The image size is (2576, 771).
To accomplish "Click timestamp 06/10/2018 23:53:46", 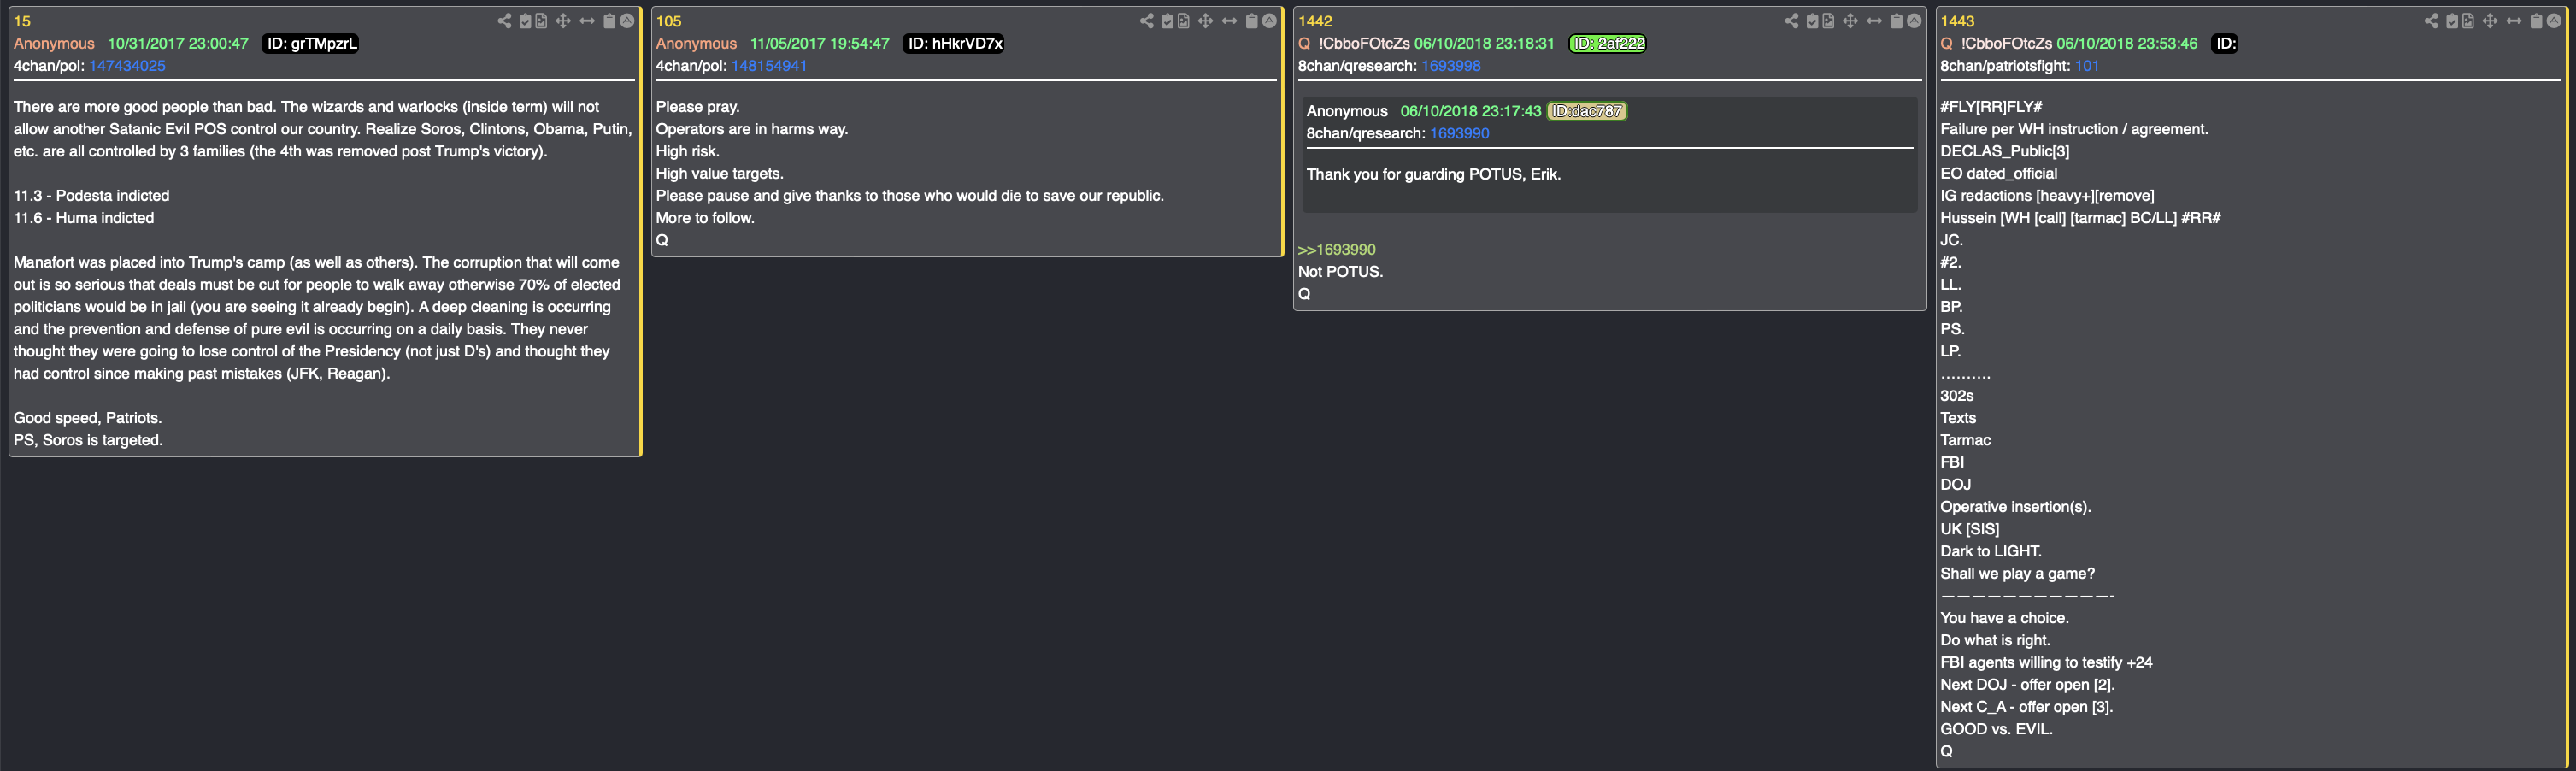I will (2127, 43).
